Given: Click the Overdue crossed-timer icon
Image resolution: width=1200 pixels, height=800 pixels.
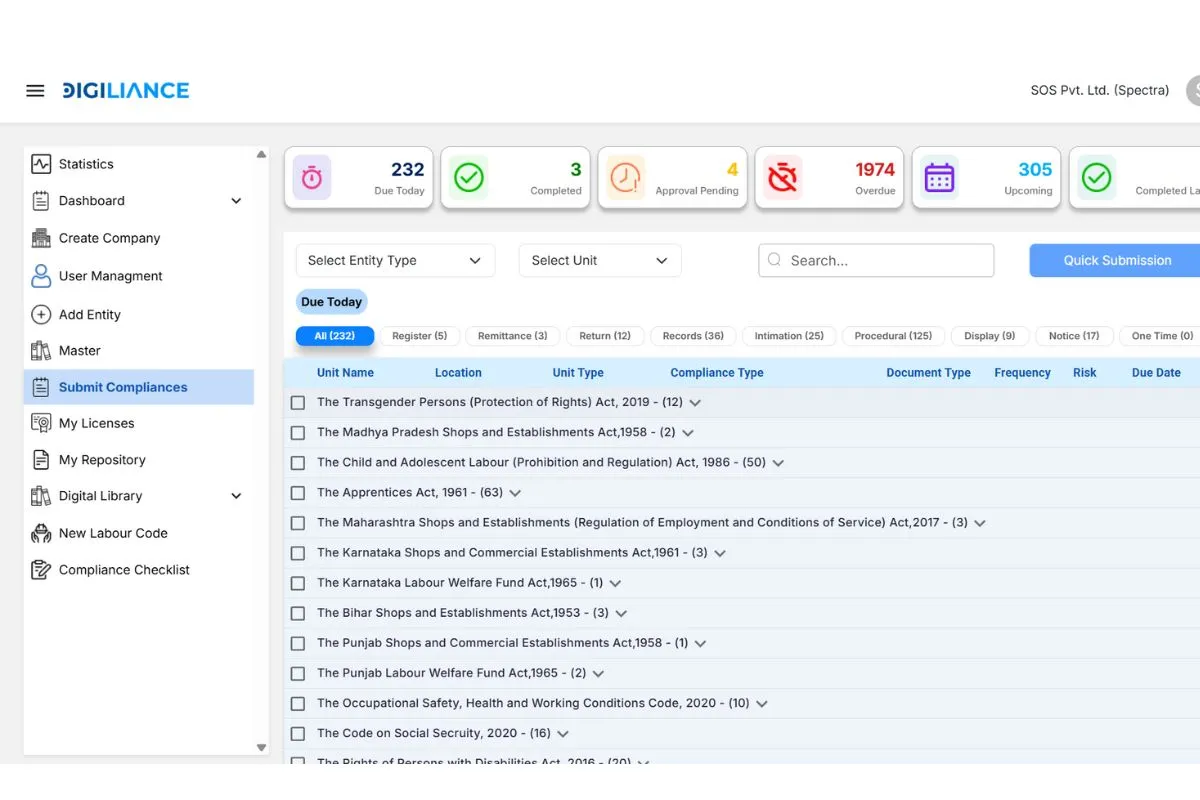Looking at the screenshot, I should tap(783, 178).
